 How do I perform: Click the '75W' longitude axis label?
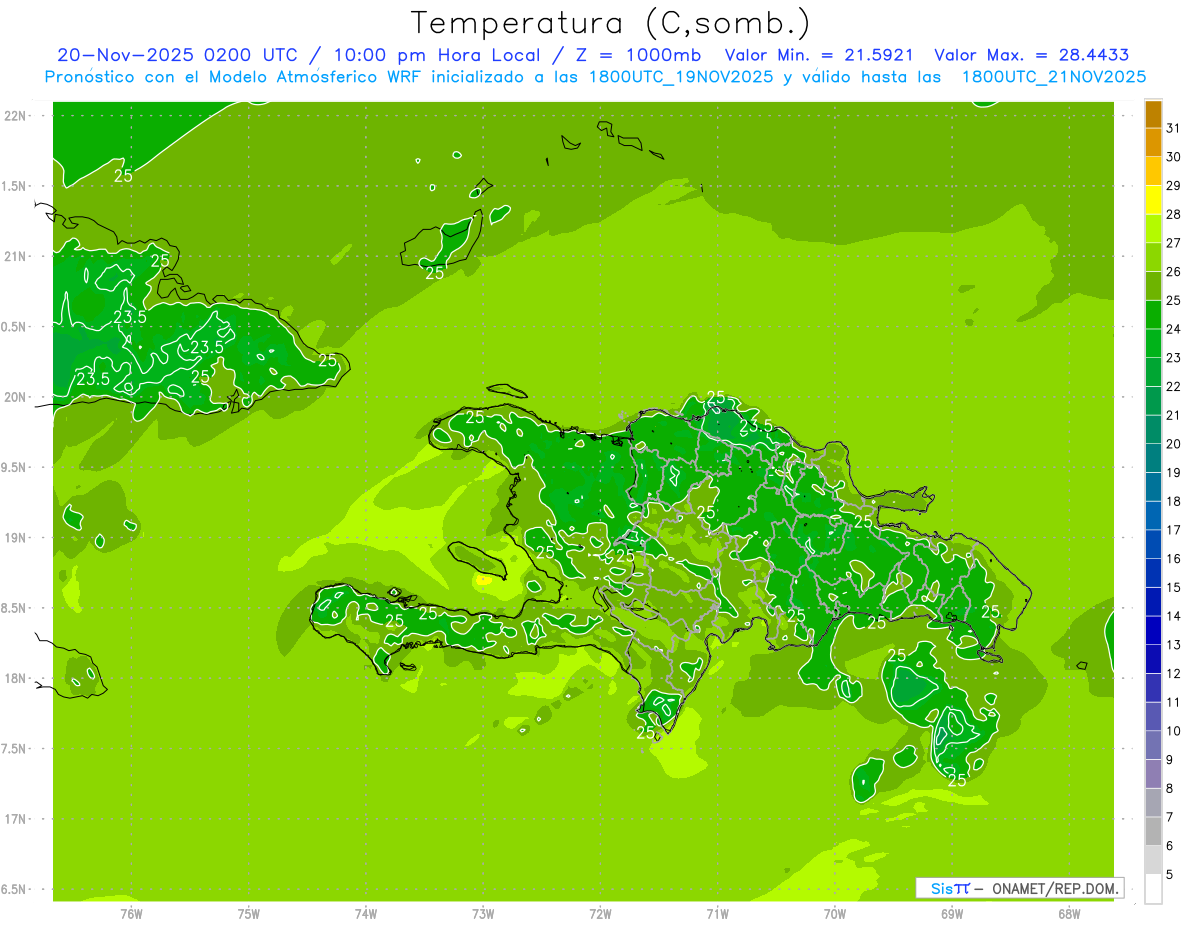tap(249, 913)
